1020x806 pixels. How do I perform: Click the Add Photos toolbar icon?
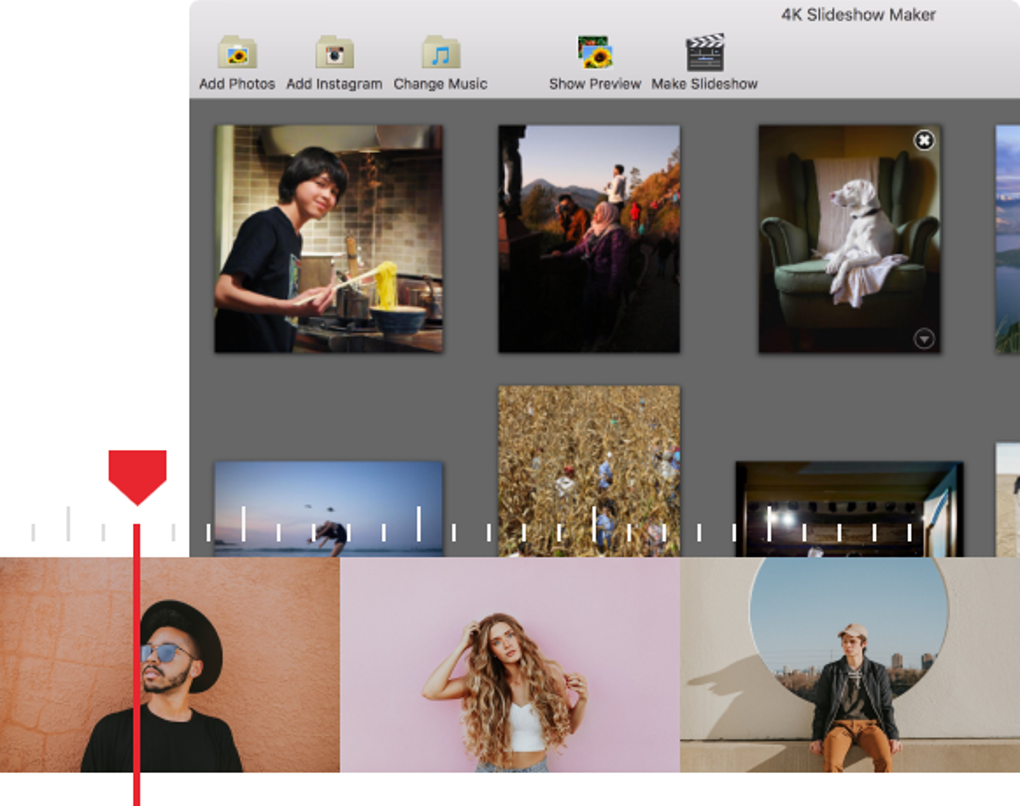tap(237, 53)
